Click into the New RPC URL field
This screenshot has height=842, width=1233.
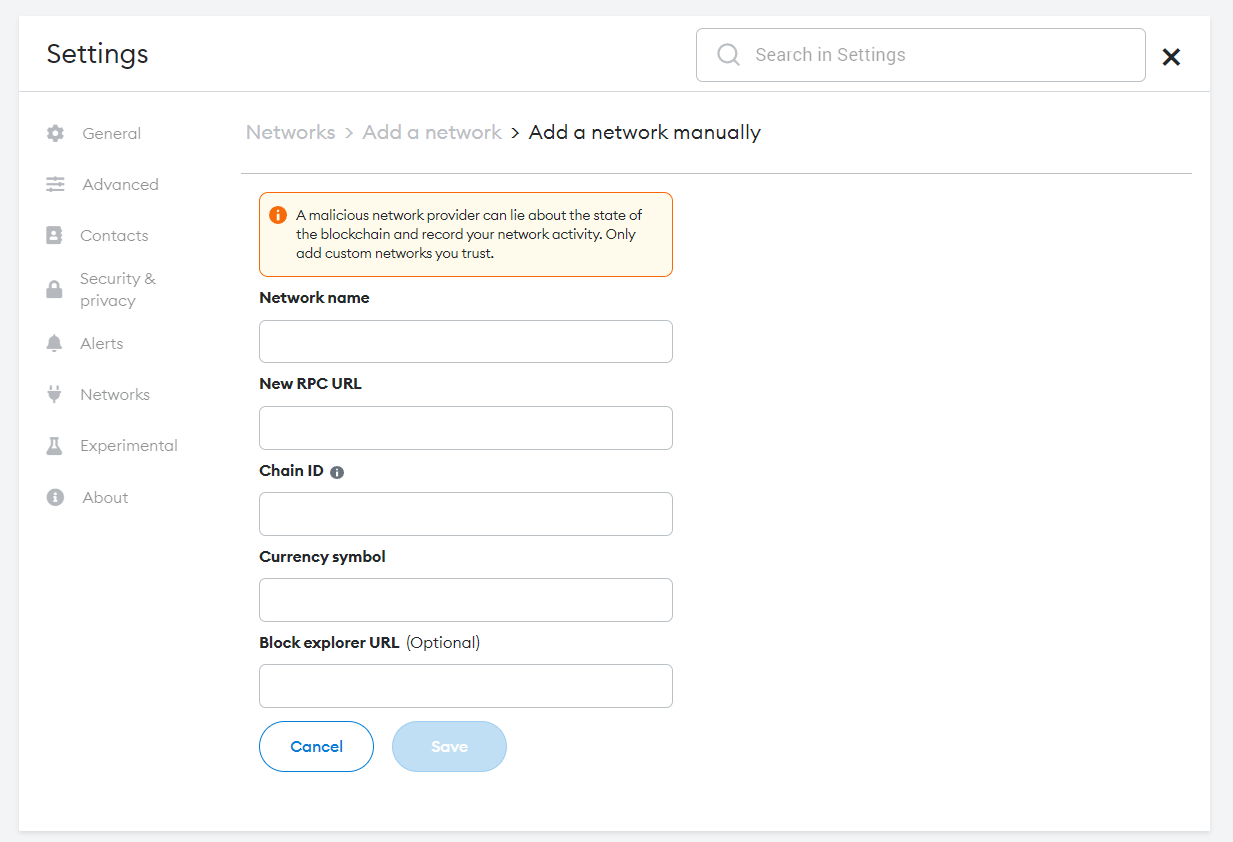[465, 427]
